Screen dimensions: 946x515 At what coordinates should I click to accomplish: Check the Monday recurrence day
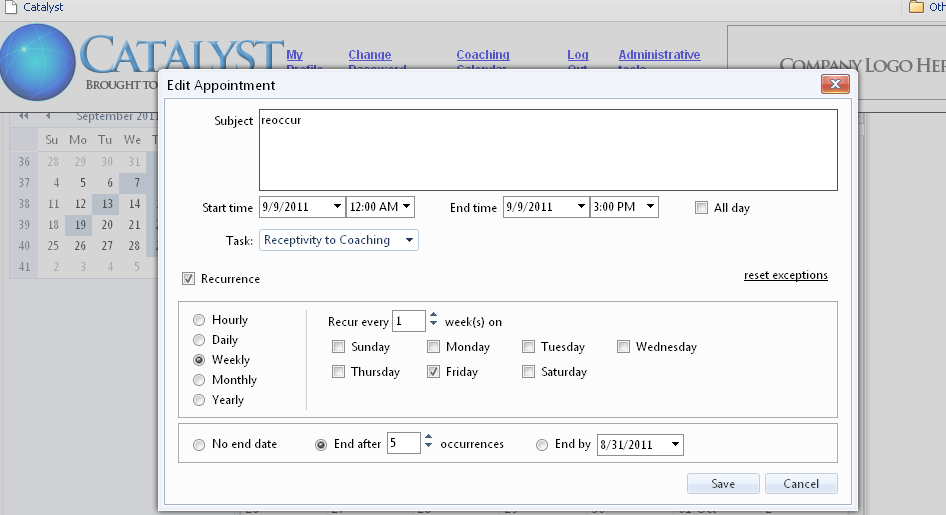[433, 347]
